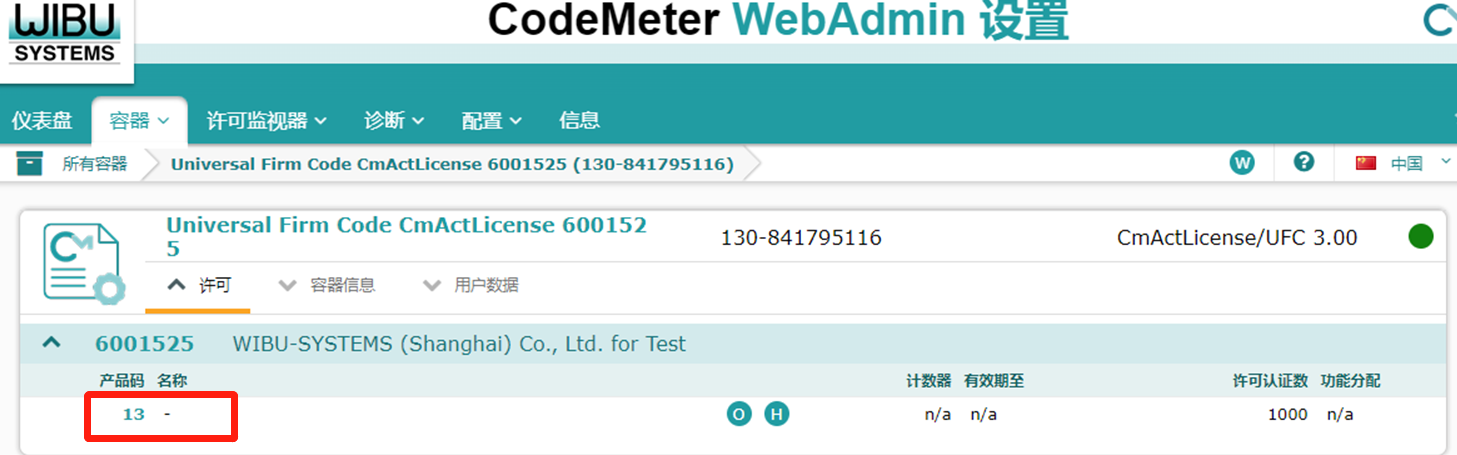This screenshot has height=455, width=1457.
Task: Open product code 13 link
Action: pyautogui.click(x=133, y=414)
